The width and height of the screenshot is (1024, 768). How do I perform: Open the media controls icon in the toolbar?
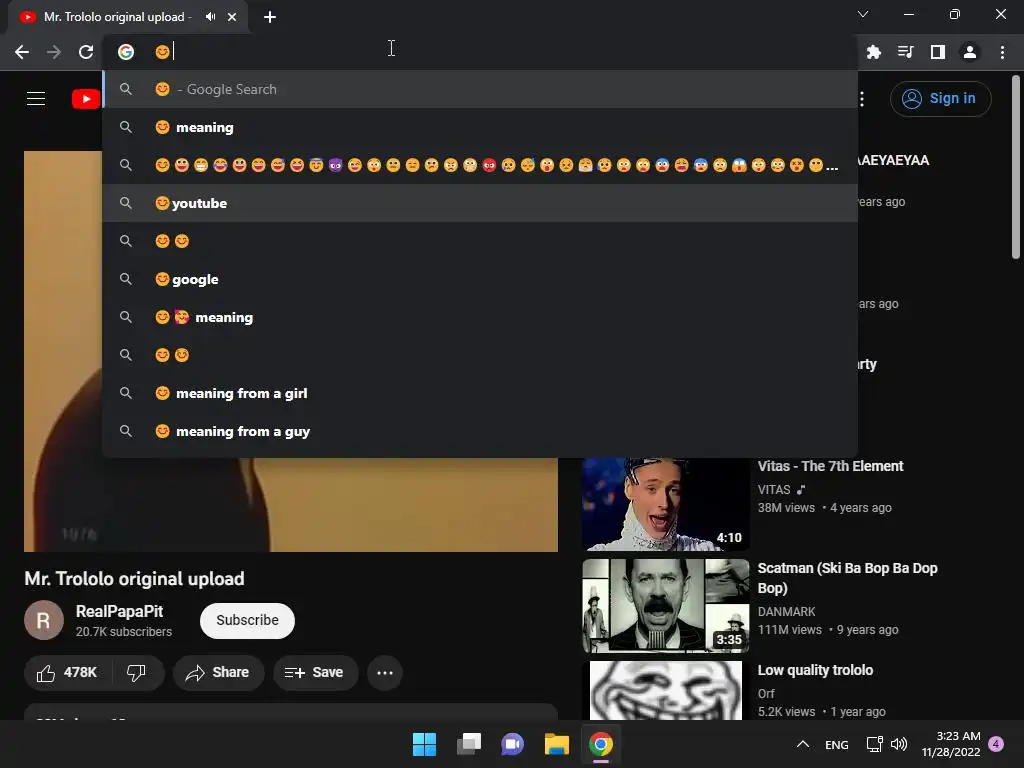click(905, 52)
